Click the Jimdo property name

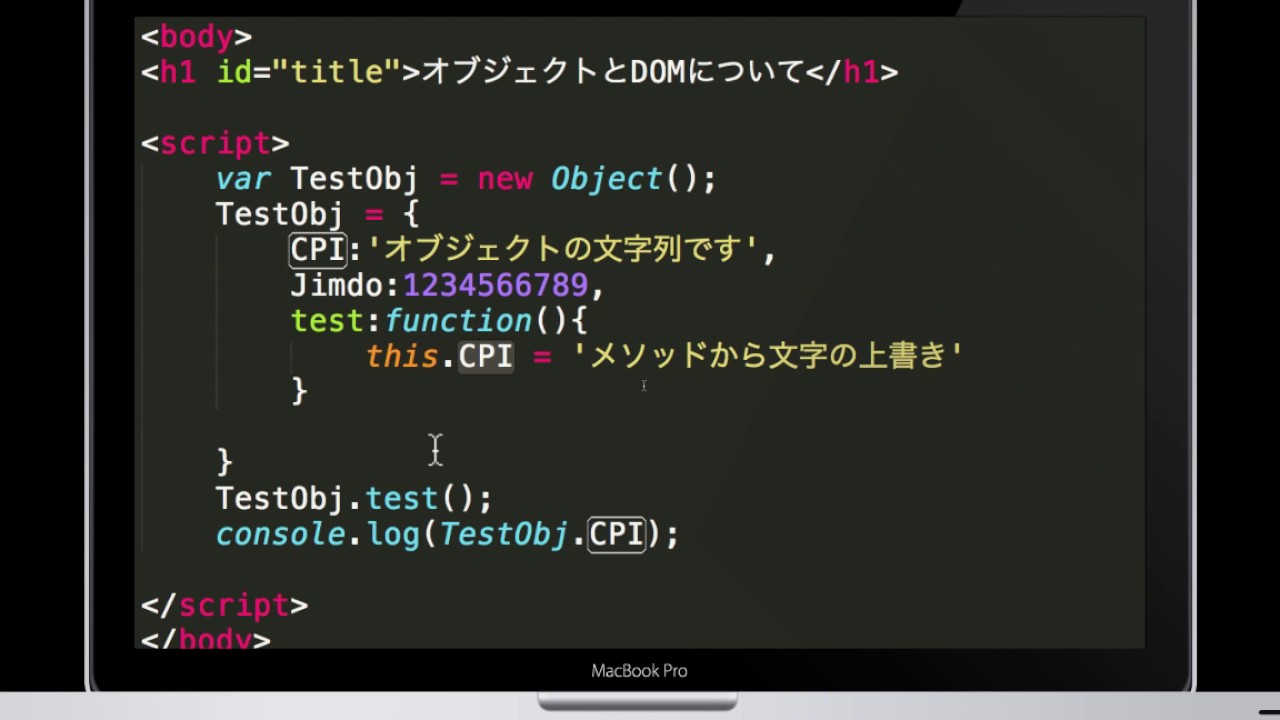click(337, 286)
